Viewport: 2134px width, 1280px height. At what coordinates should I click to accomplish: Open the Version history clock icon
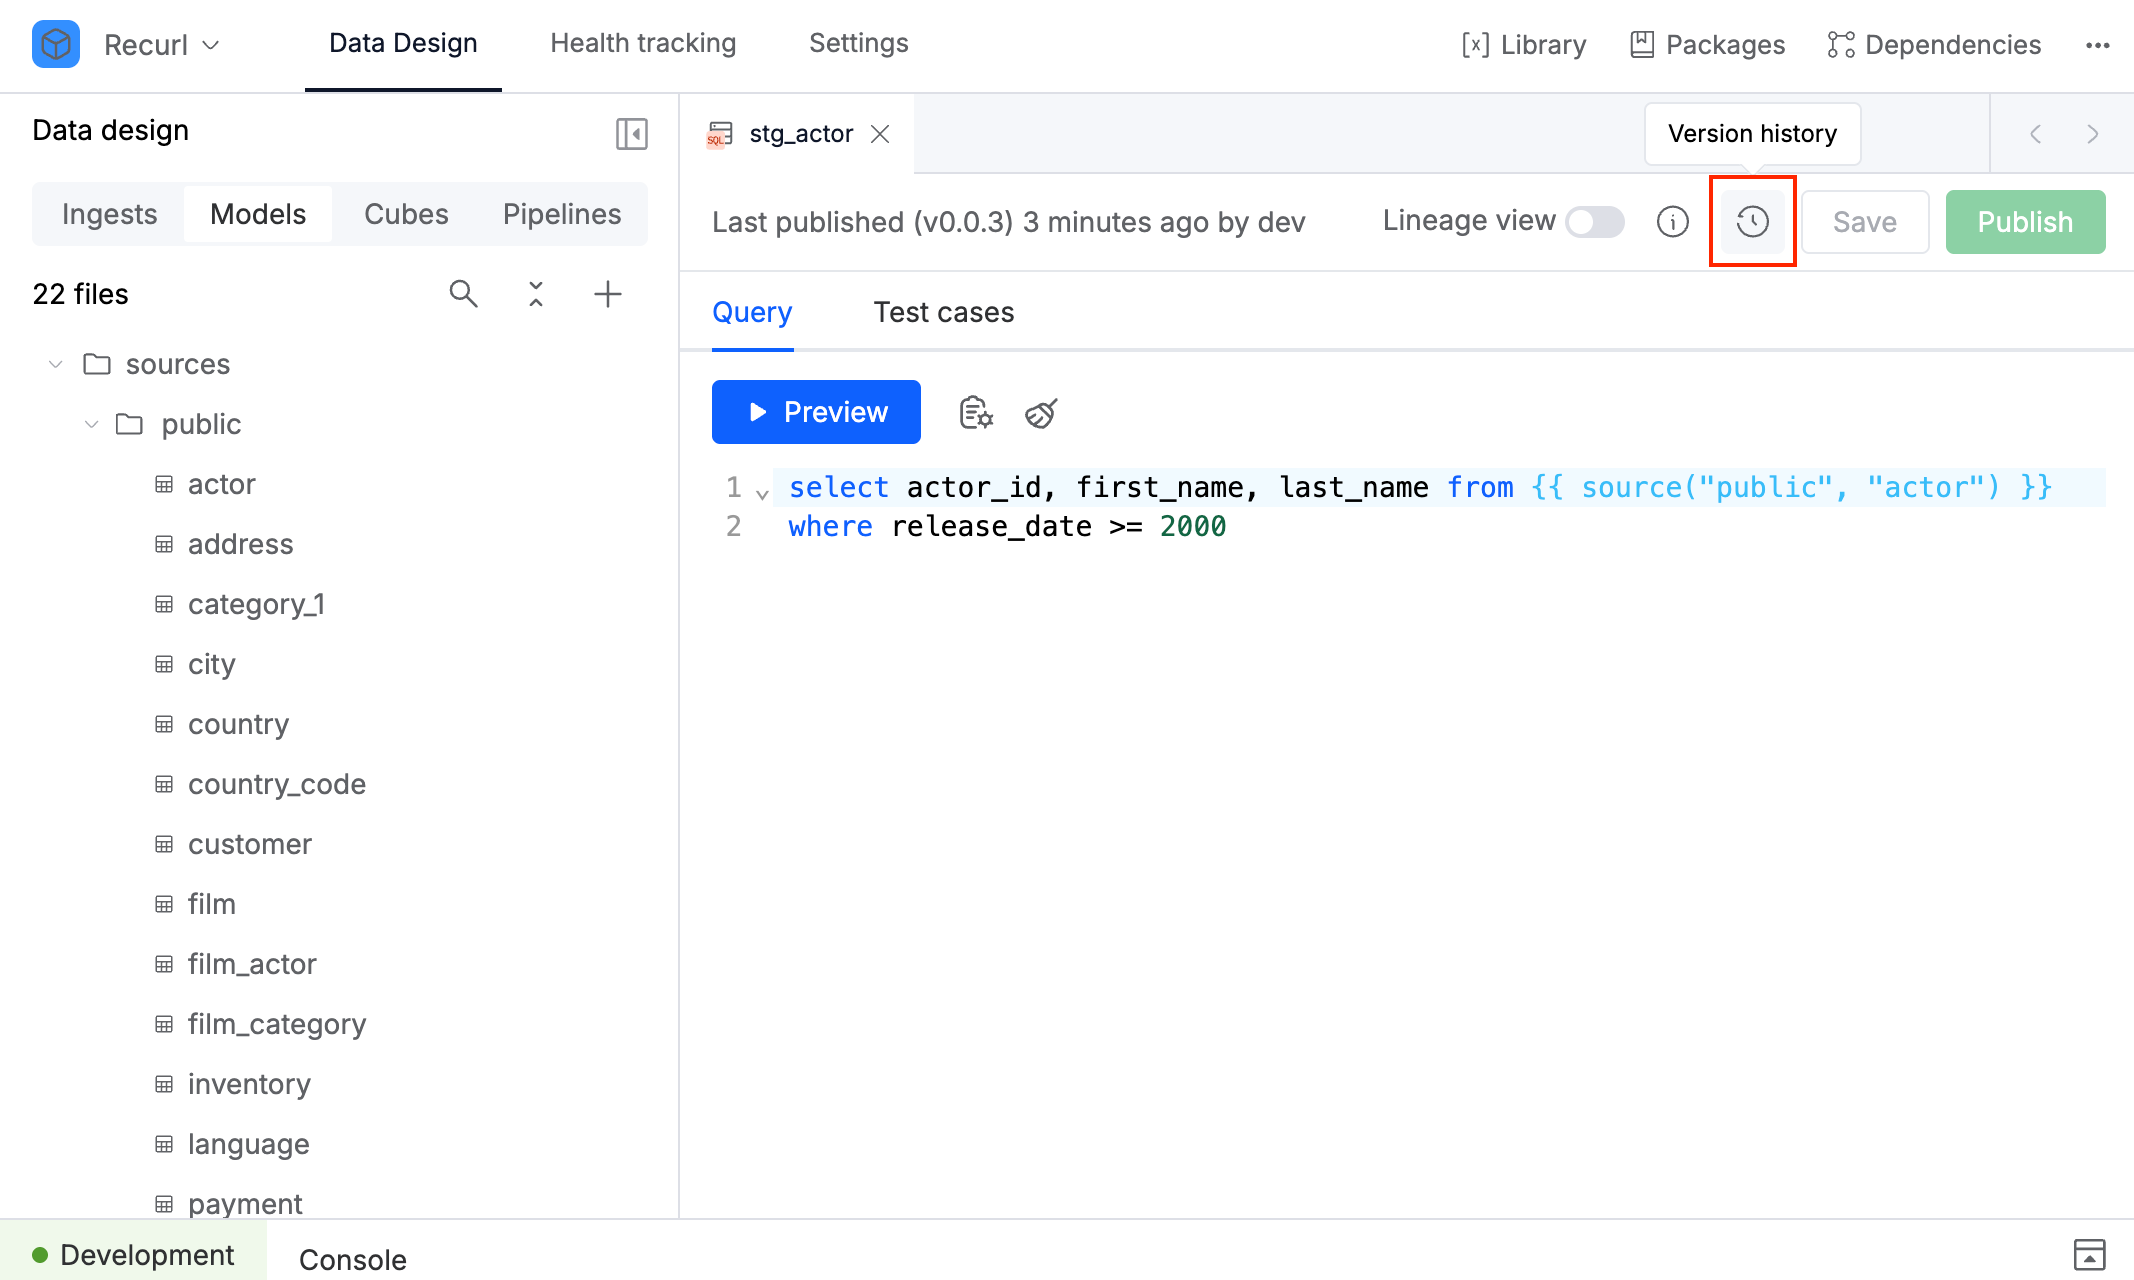point(1752,222)
